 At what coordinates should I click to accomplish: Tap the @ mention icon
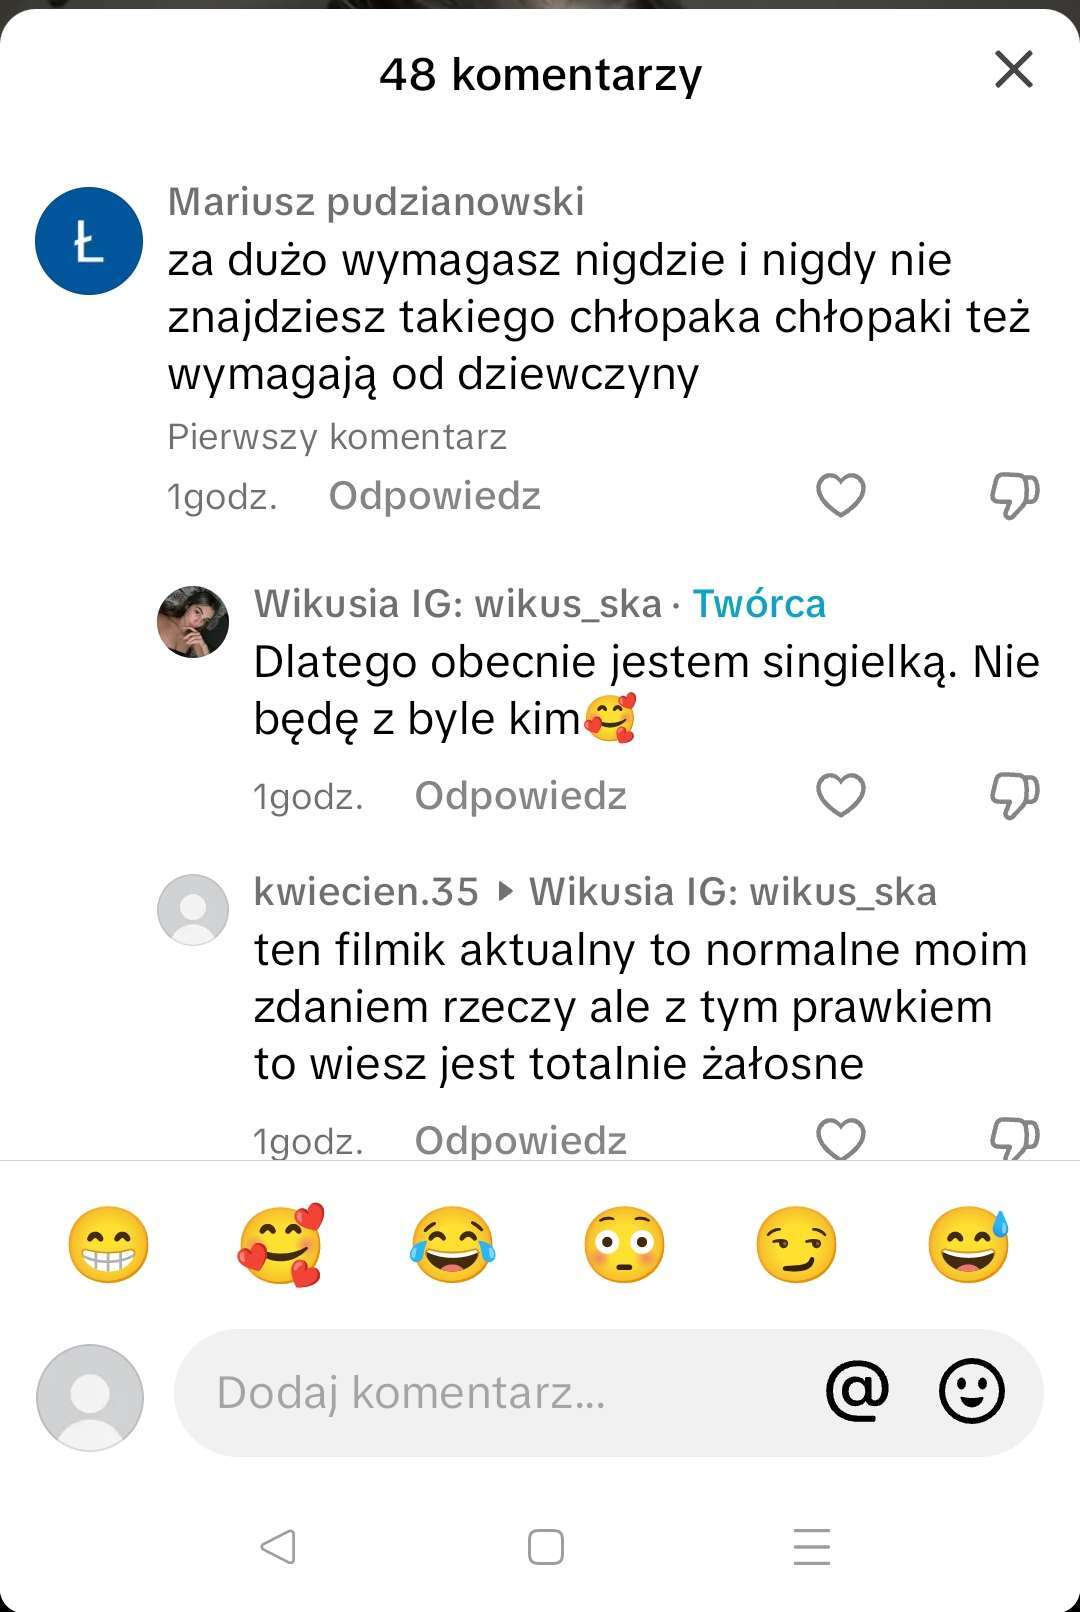pyautogui.click(x=857, y=1391)
